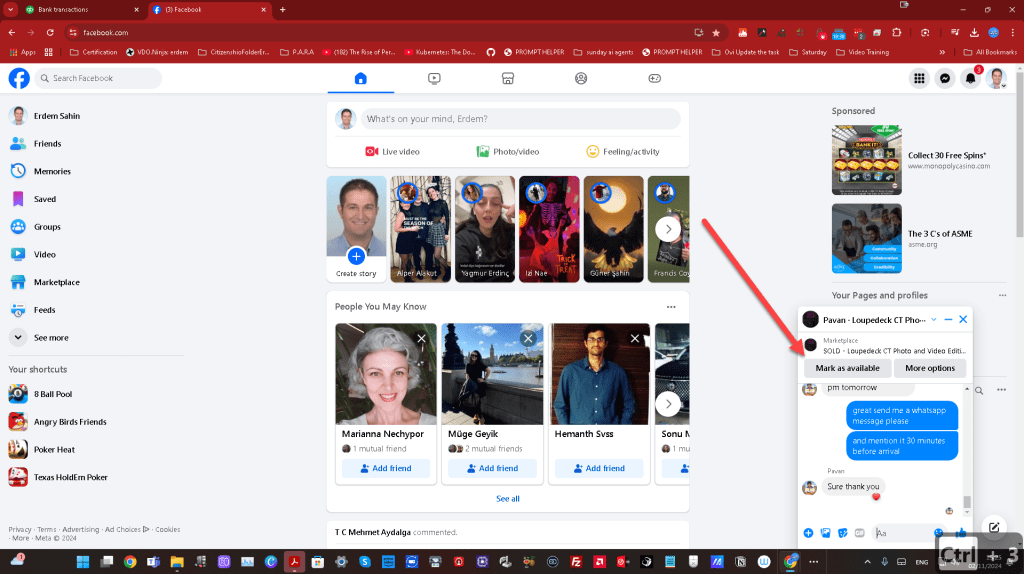
Task: Bookmark this page with star icon
Action: coord(716,33)
